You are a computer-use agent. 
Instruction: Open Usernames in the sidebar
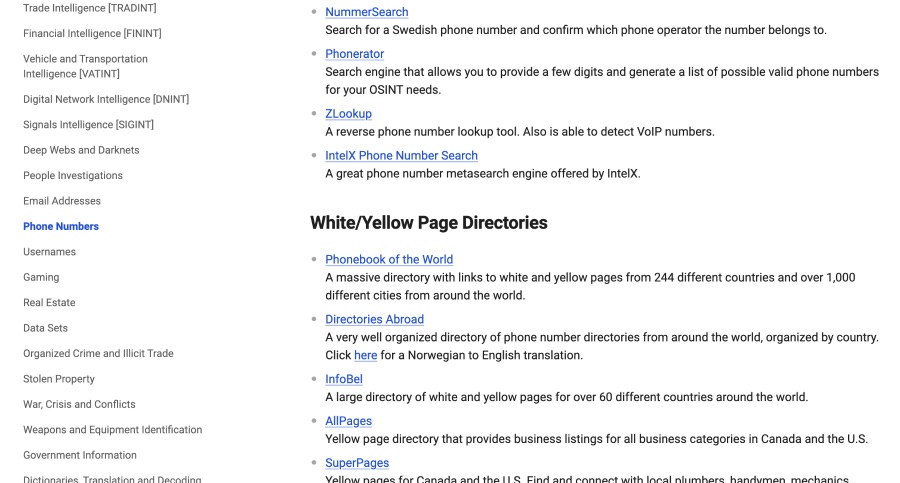49,252
